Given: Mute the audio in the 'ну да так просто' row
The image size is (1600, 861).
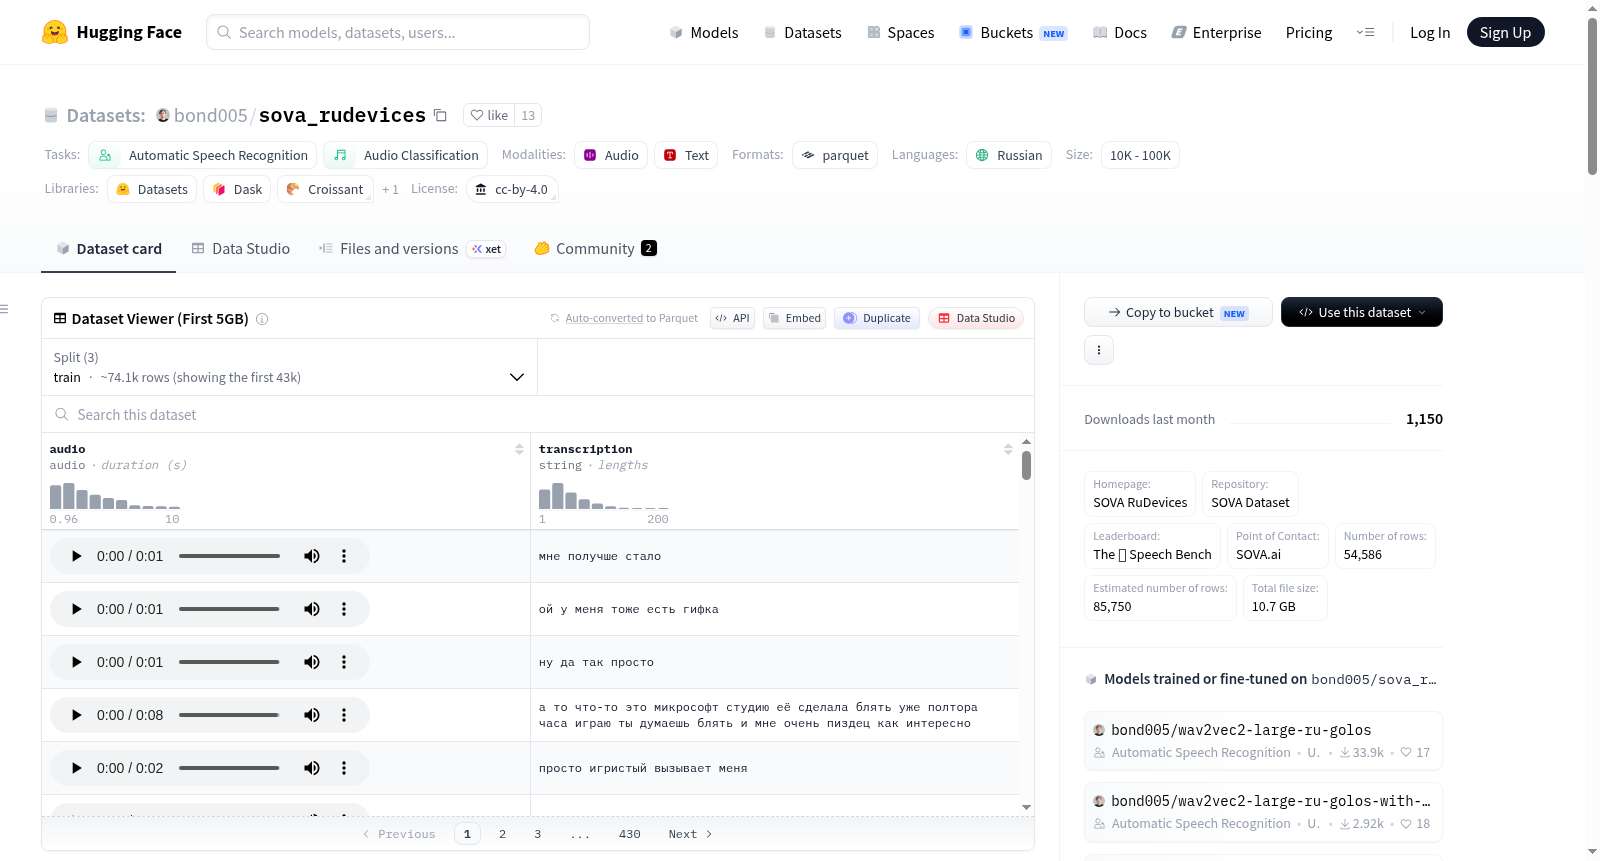Looking at the screenshot, I should 312,662.
